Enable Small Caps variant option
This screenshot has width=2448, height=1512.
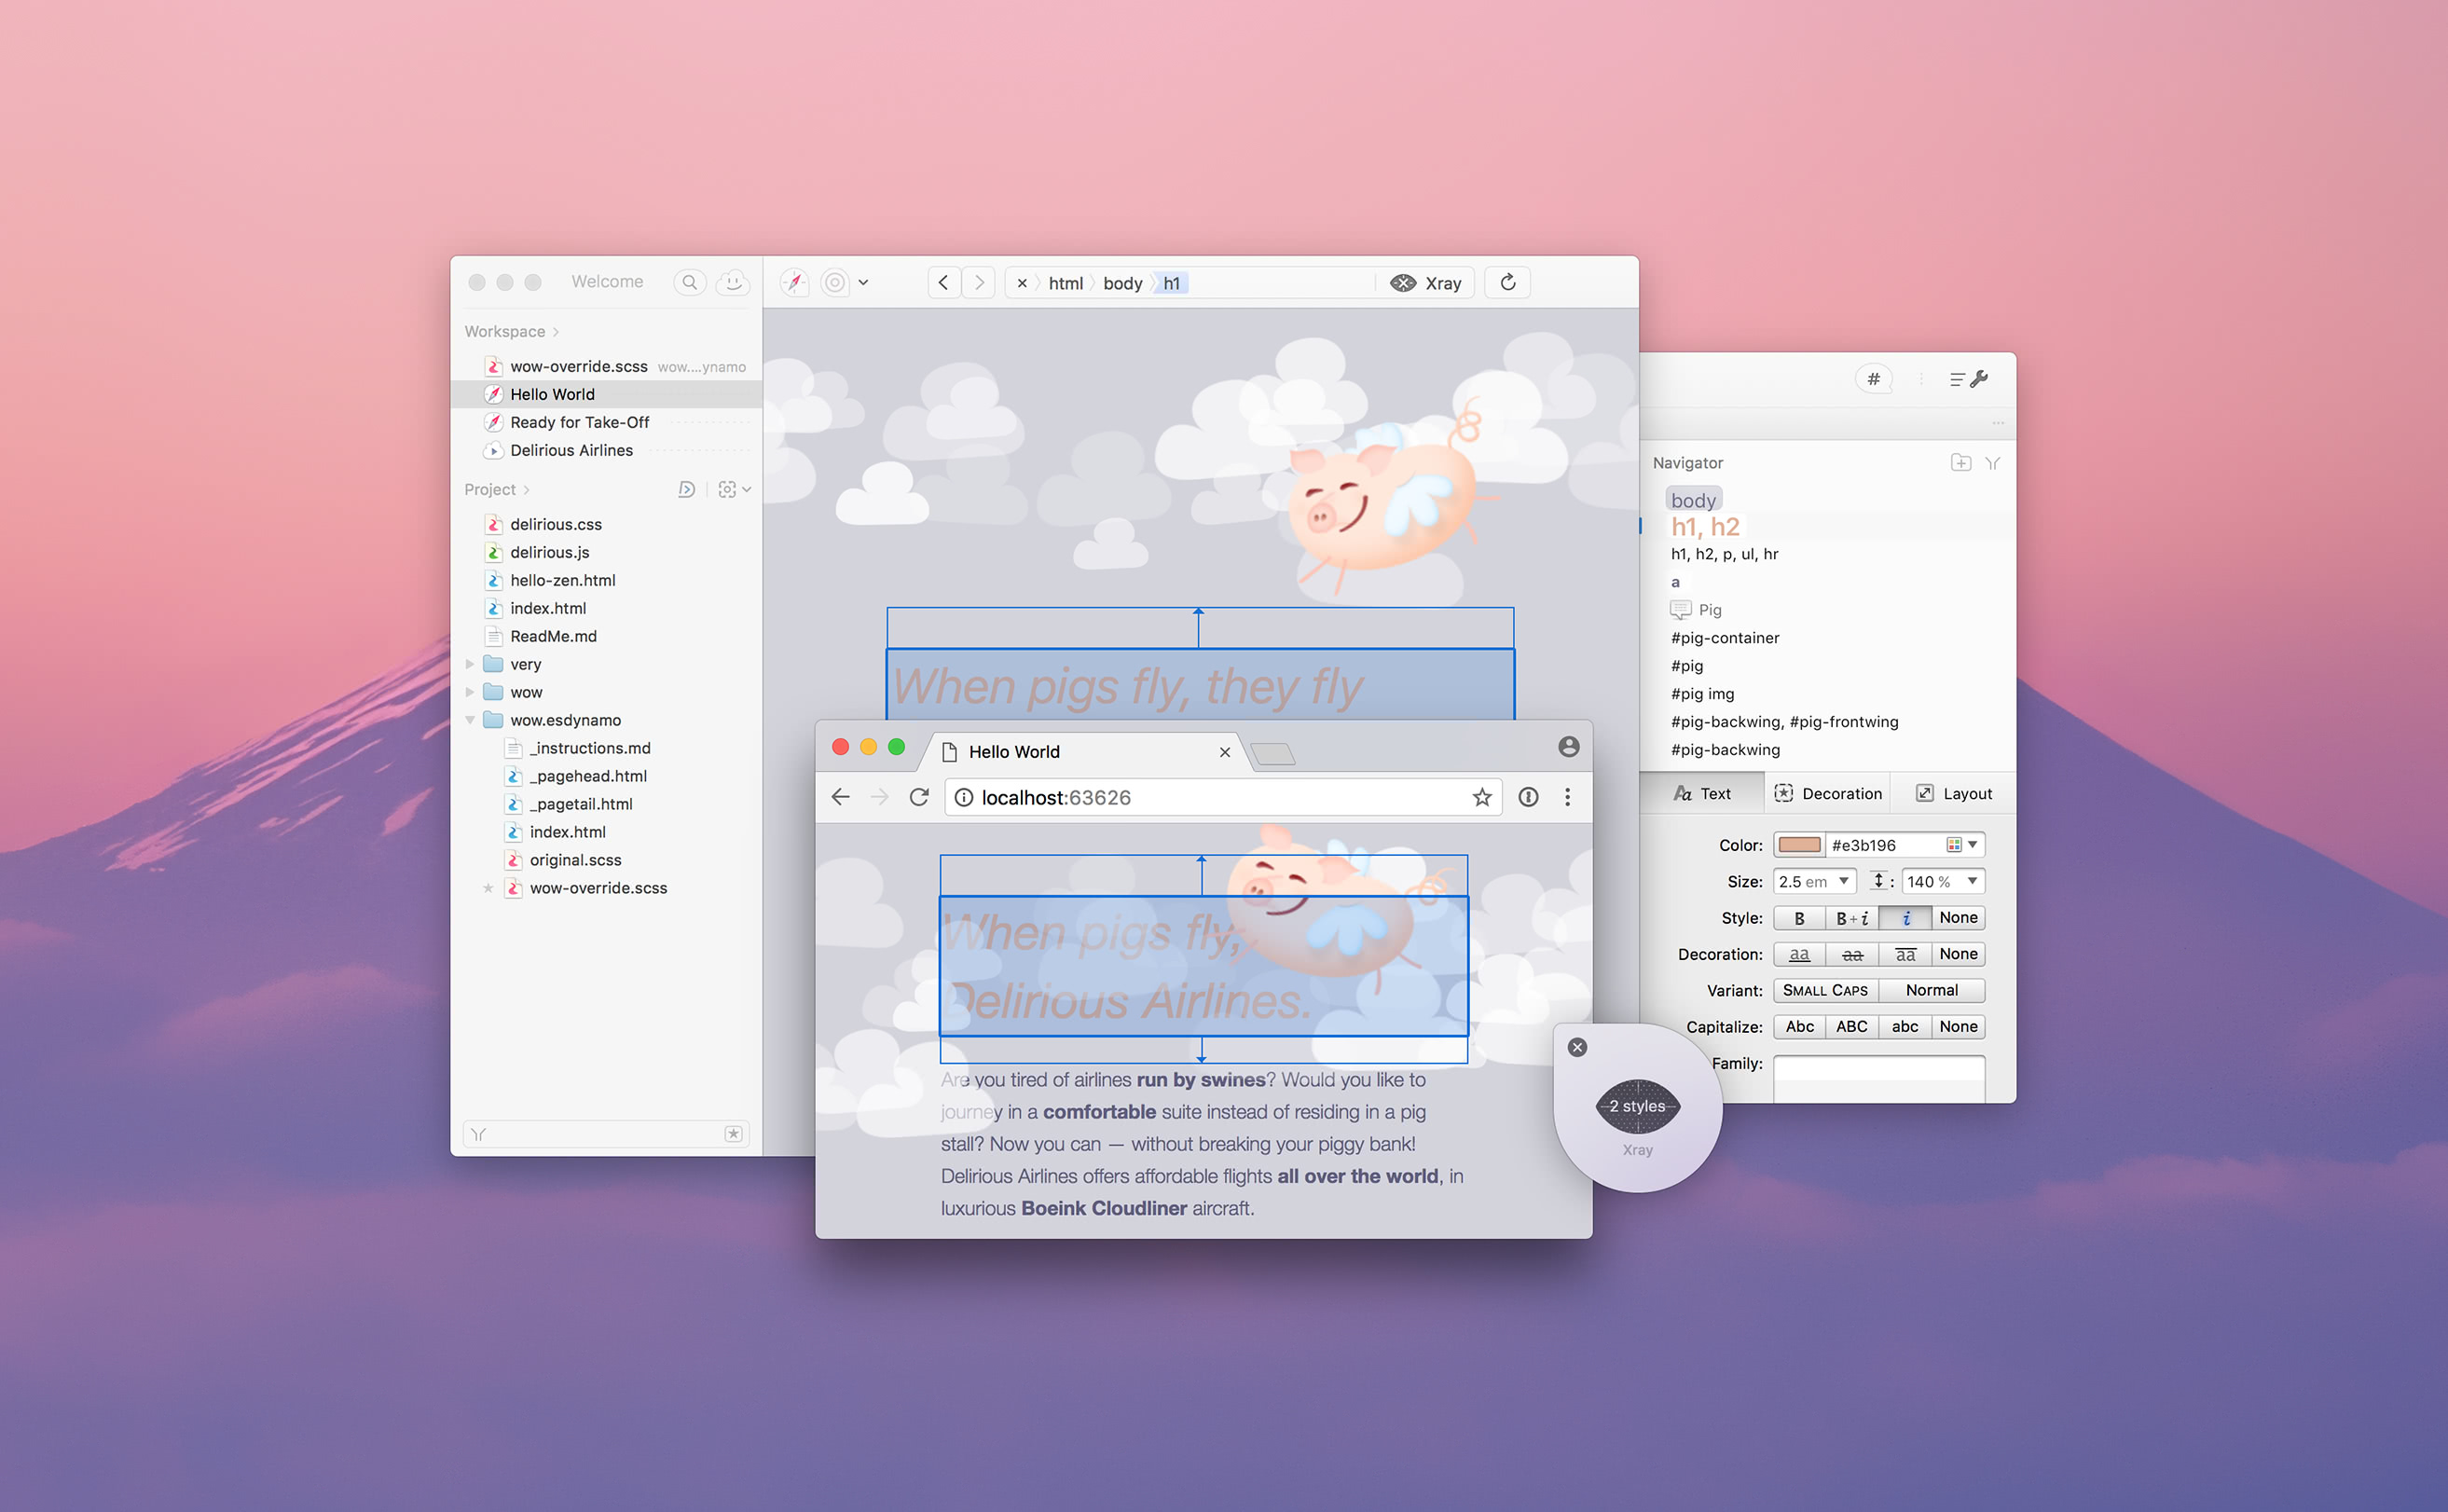click(1823, 989)
